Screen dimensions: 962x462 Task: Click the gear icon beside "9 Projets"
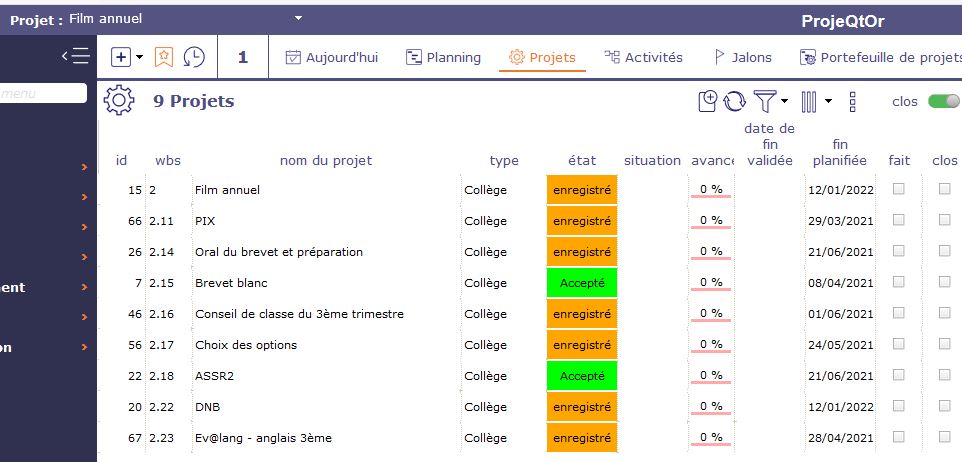point(119,101)
